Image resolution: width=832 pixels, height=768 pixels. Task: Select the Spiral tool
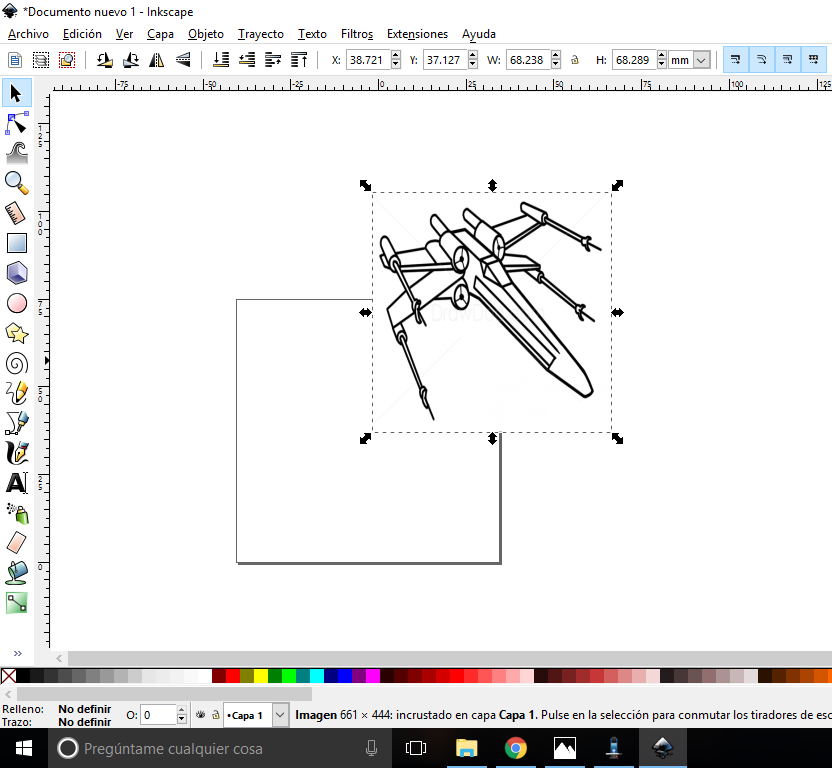[x=16, y=364]
